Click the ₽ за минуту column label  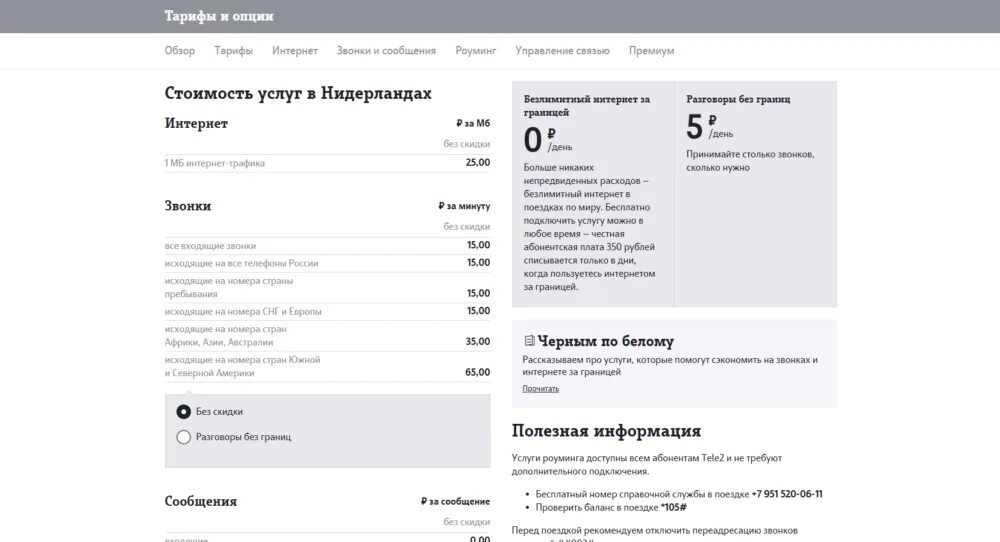[464, 206]
